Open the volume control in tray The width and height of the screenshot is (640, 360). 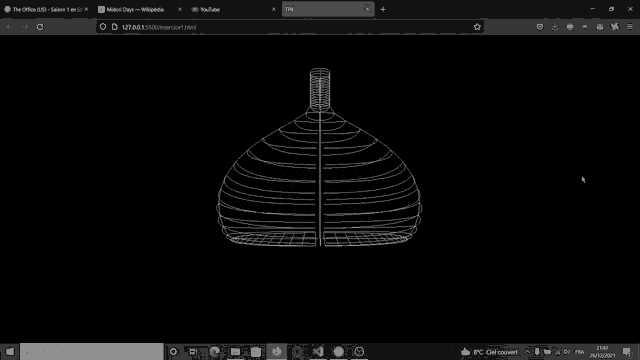pyautogui.click(x=567, y=352)
